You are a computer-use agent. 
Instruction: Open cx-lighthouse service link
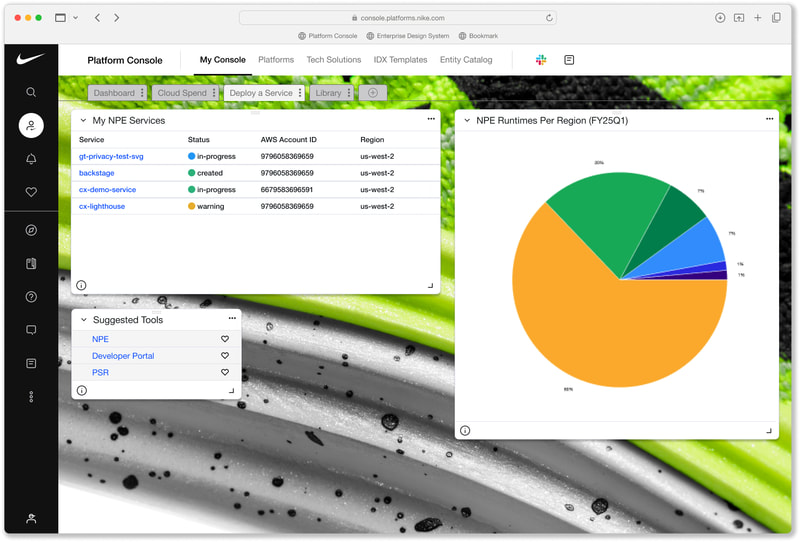[x=102, y=206]
